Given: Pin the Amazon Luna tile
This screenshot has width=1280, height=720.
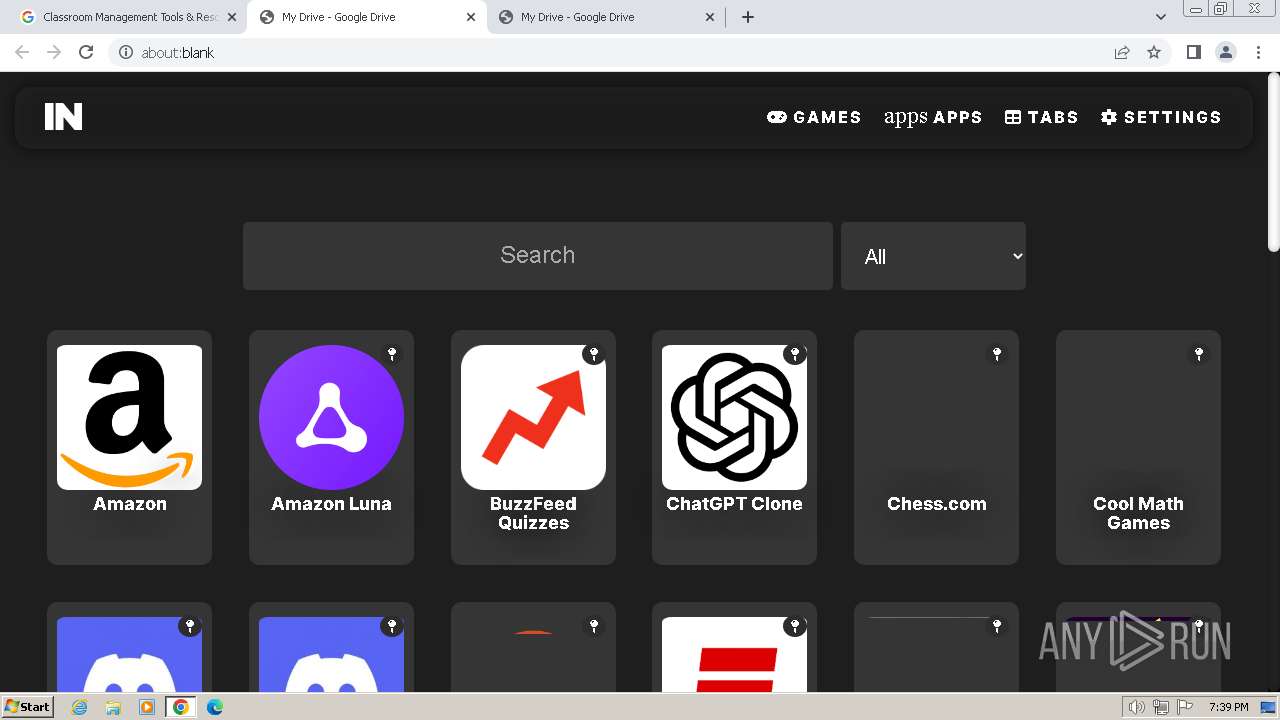Looking at the screenshot, I should tap(392, 354).
